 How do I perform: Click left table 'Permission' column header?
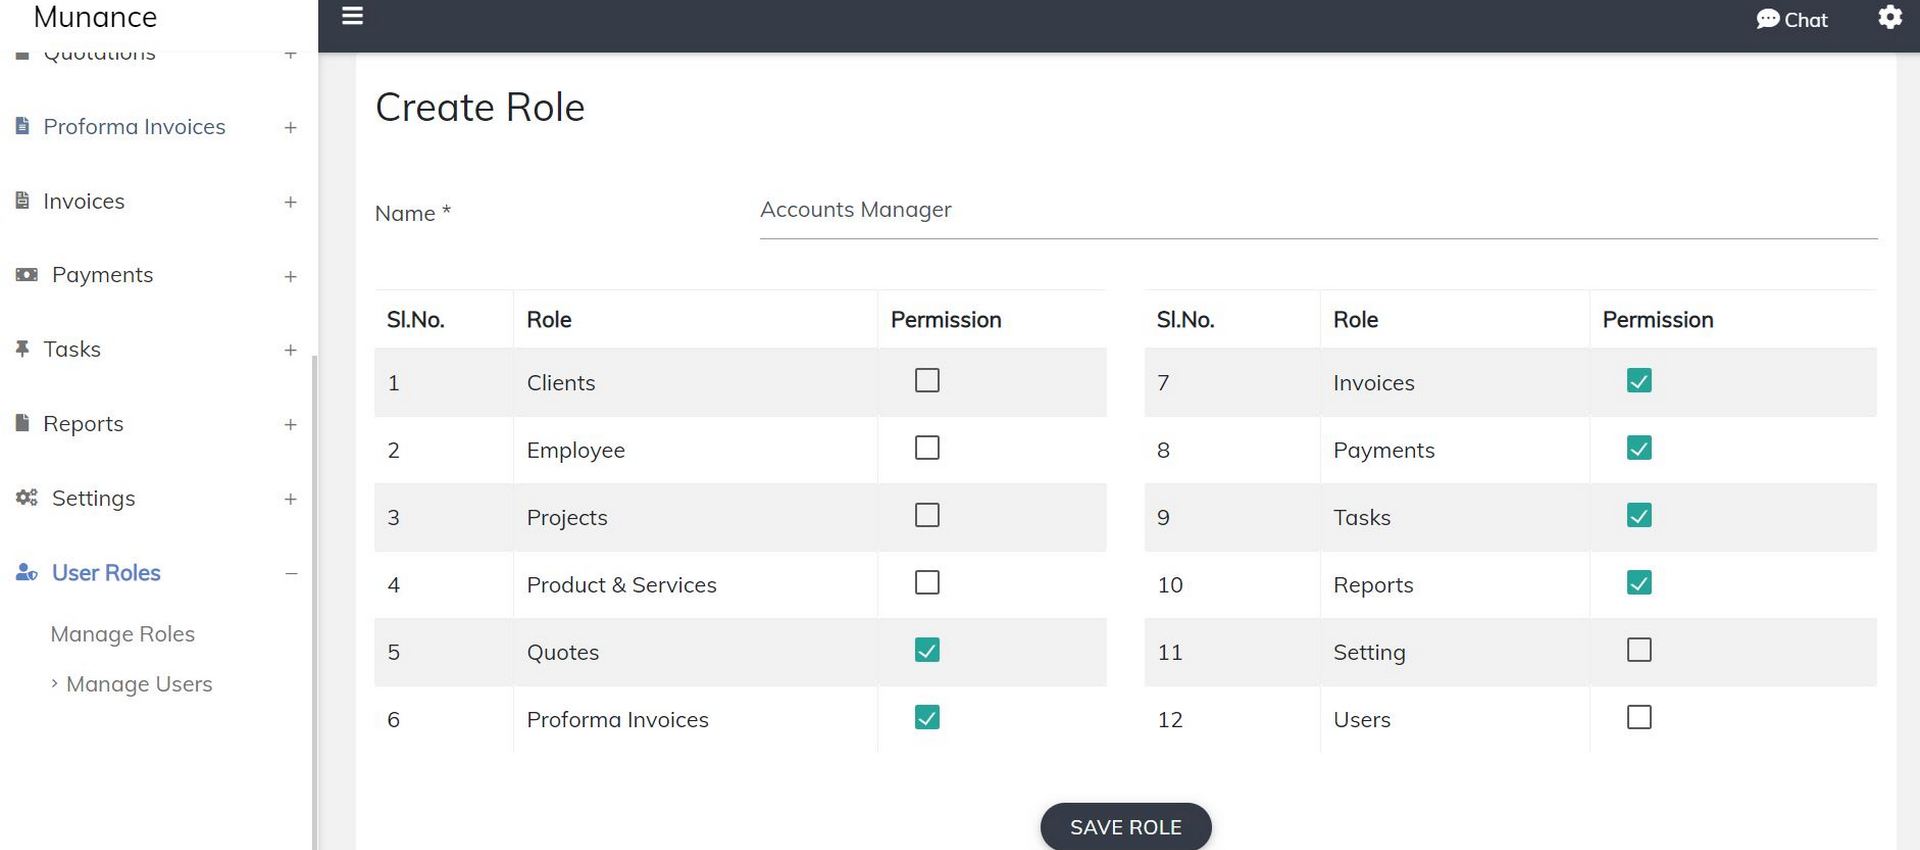click(946, 320)
